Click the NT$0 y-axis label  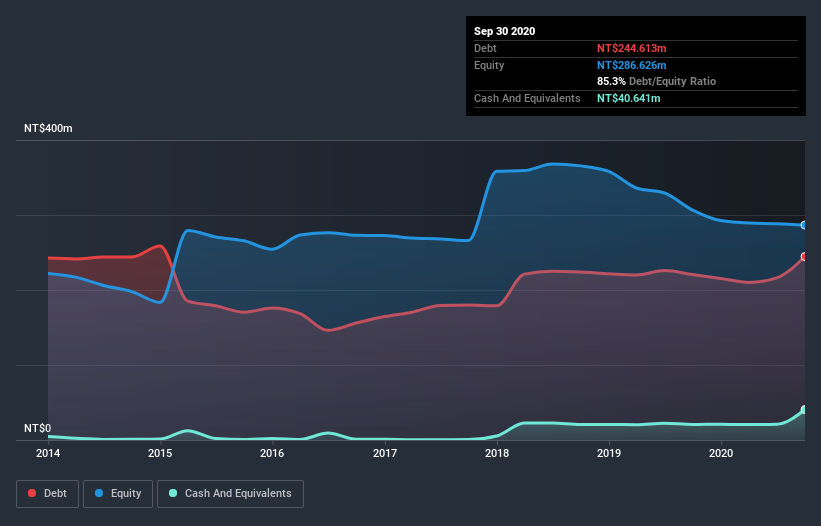[x=38, y=428]
